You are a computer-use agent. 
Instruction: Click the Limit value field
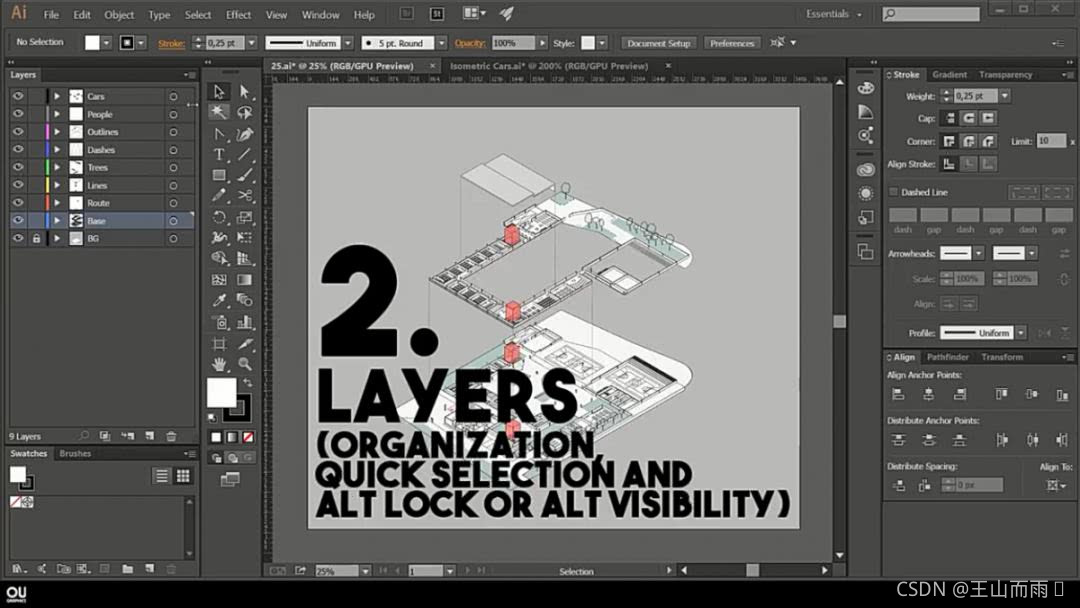1051,141
